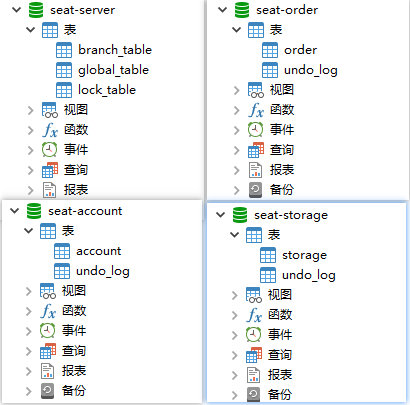The height and width of the screenshot is (405, 410).
Task: Select the storage table
Action: [304, 255]
